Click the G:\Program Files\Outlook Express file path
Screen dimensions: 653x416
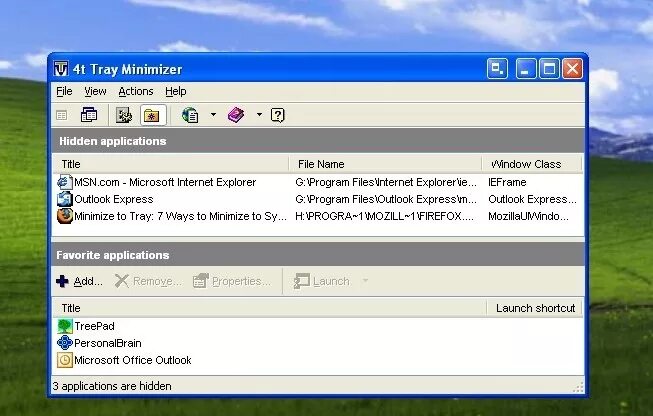(386, 199)
